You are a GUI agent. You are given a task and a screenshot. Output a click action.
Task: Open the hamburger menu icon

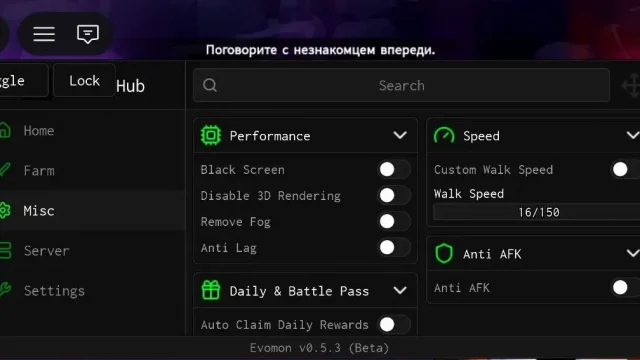pyautogui.click(x=44, y=34)
